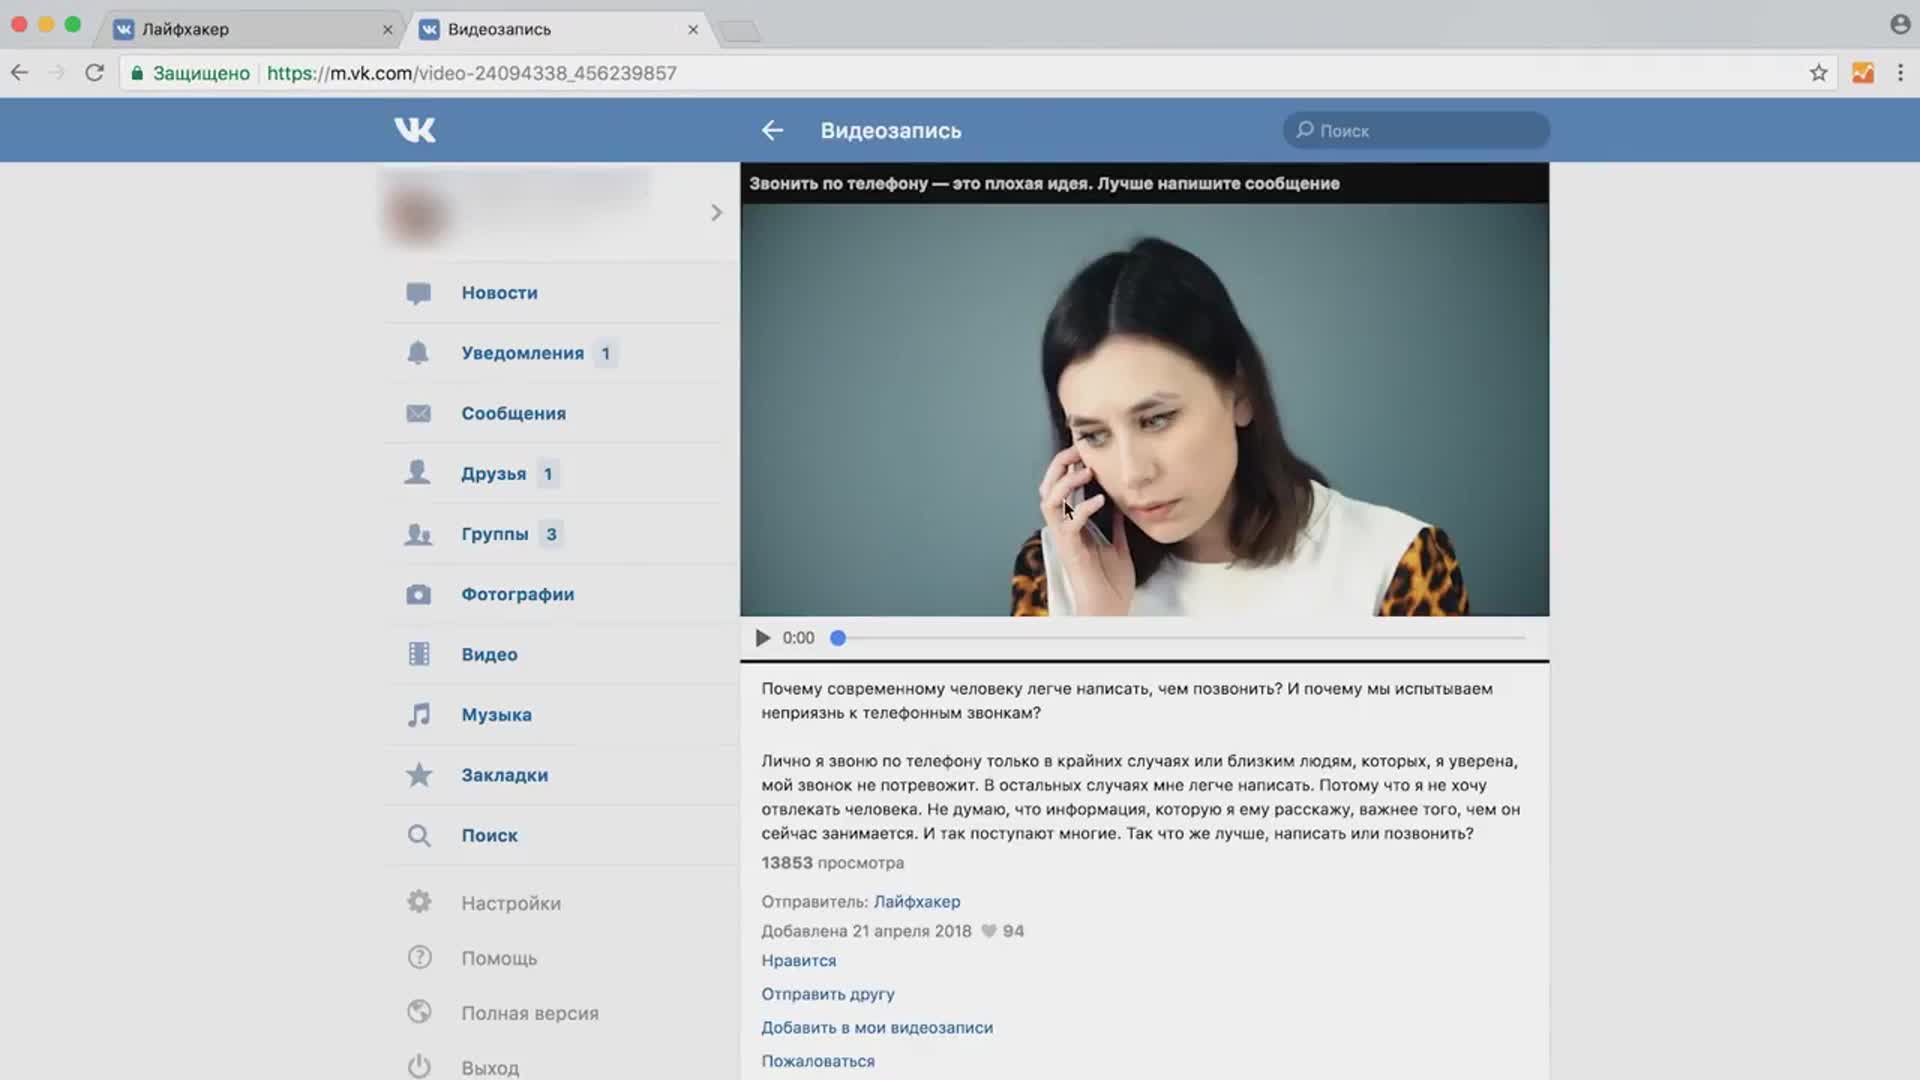The height and width of the screenshot is (1080, 1920).
Task: Click Добавить в мои видеозаписи
Action: pos(877,1028)
